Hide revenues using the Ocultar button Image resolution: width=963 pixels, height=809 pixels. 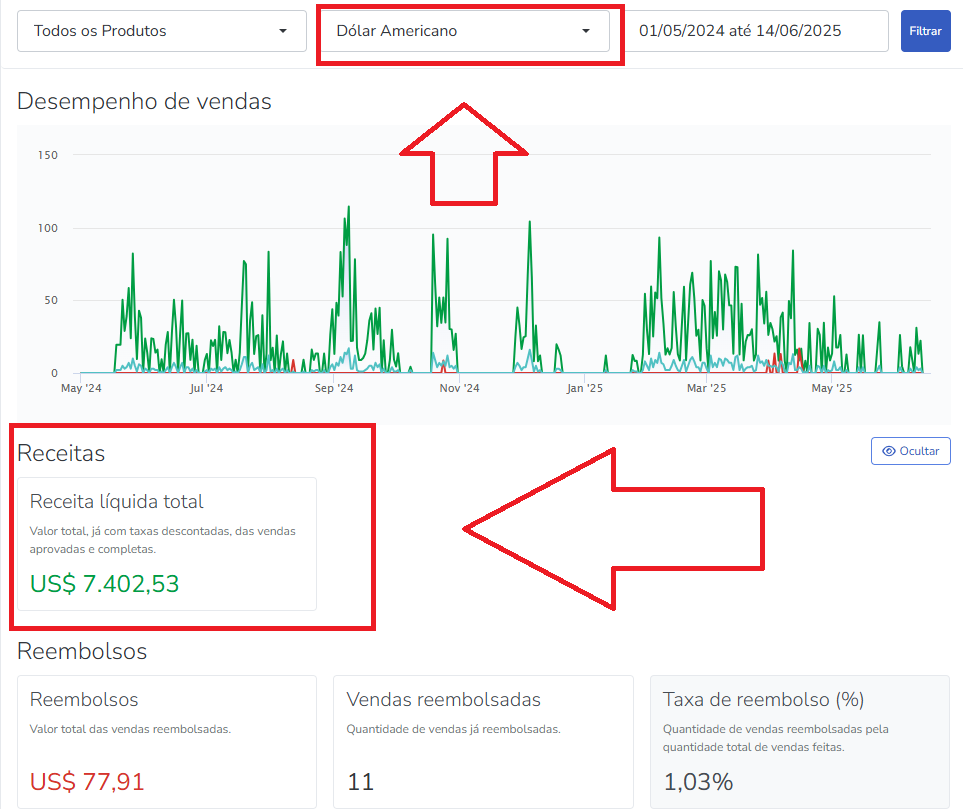(x=911, y=451)
